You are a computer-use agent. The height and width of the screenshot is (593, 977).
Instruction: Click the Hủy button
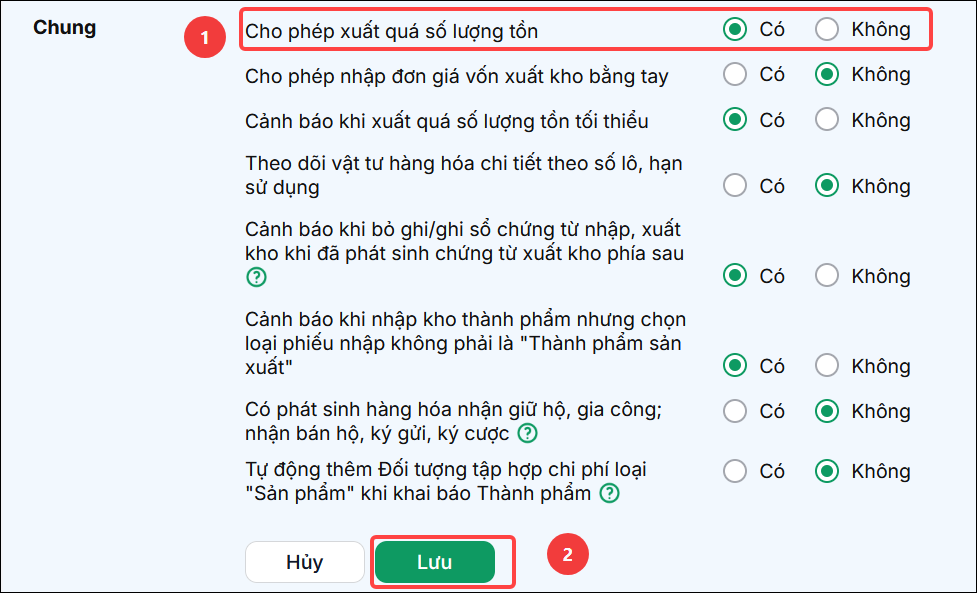(x=305, y=562)
